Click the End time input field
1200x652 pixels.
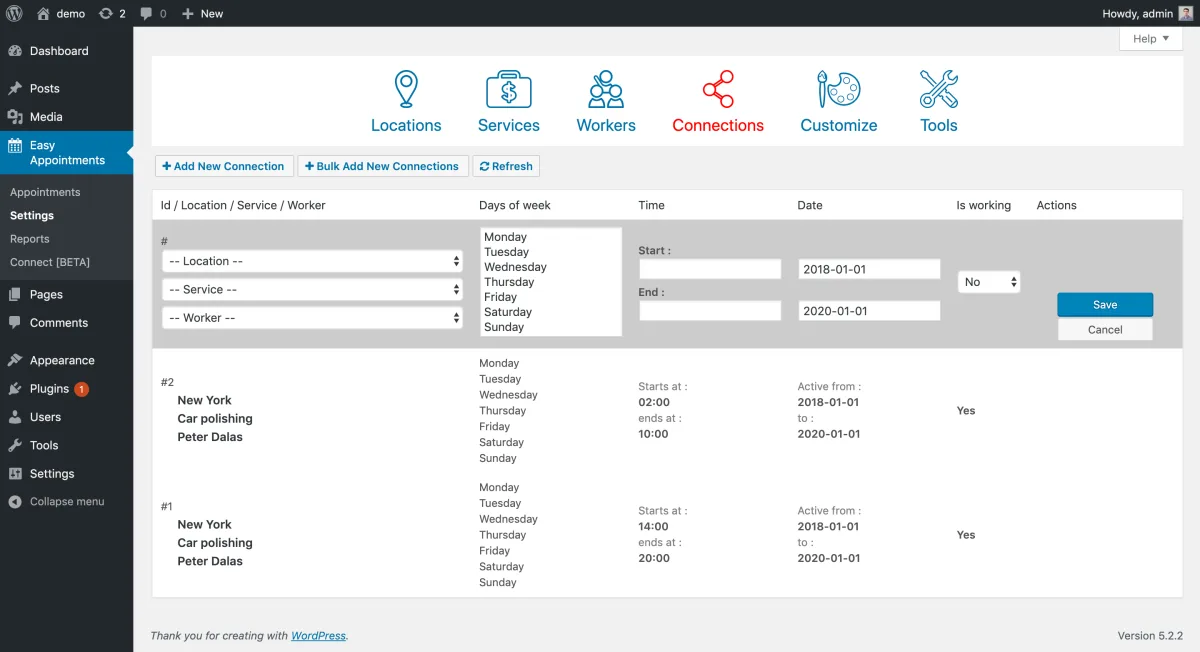click(x=710, y=311)
